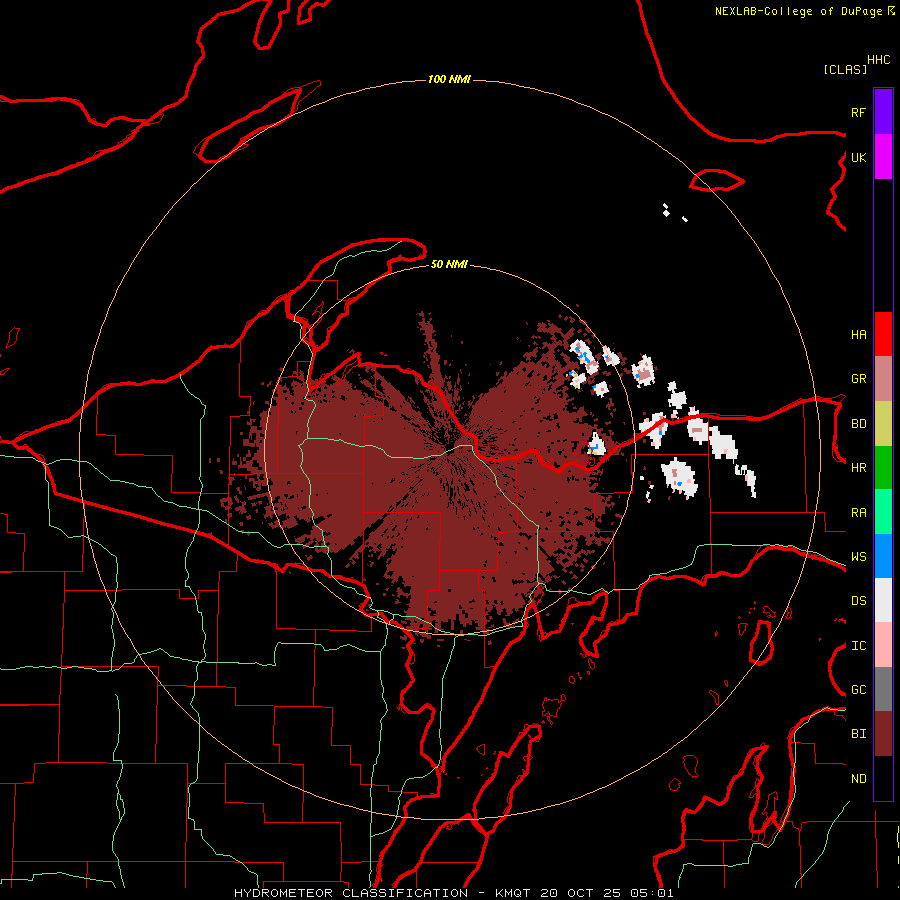Click the '100 NMI' range ring label
900x900 pixels.
pyautogui.click(x=449, y=79)
